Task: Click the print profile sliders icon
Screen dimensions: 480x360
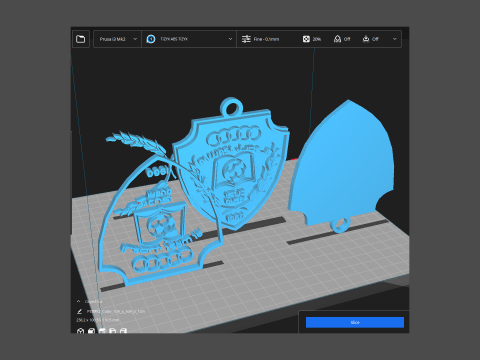Action: (246, 39)
